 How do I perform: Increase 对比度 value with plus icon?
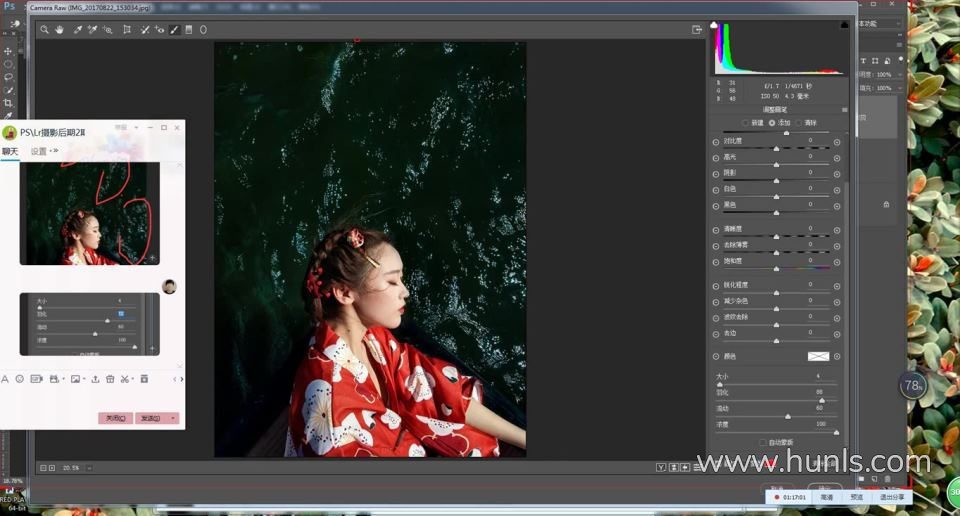837,142
